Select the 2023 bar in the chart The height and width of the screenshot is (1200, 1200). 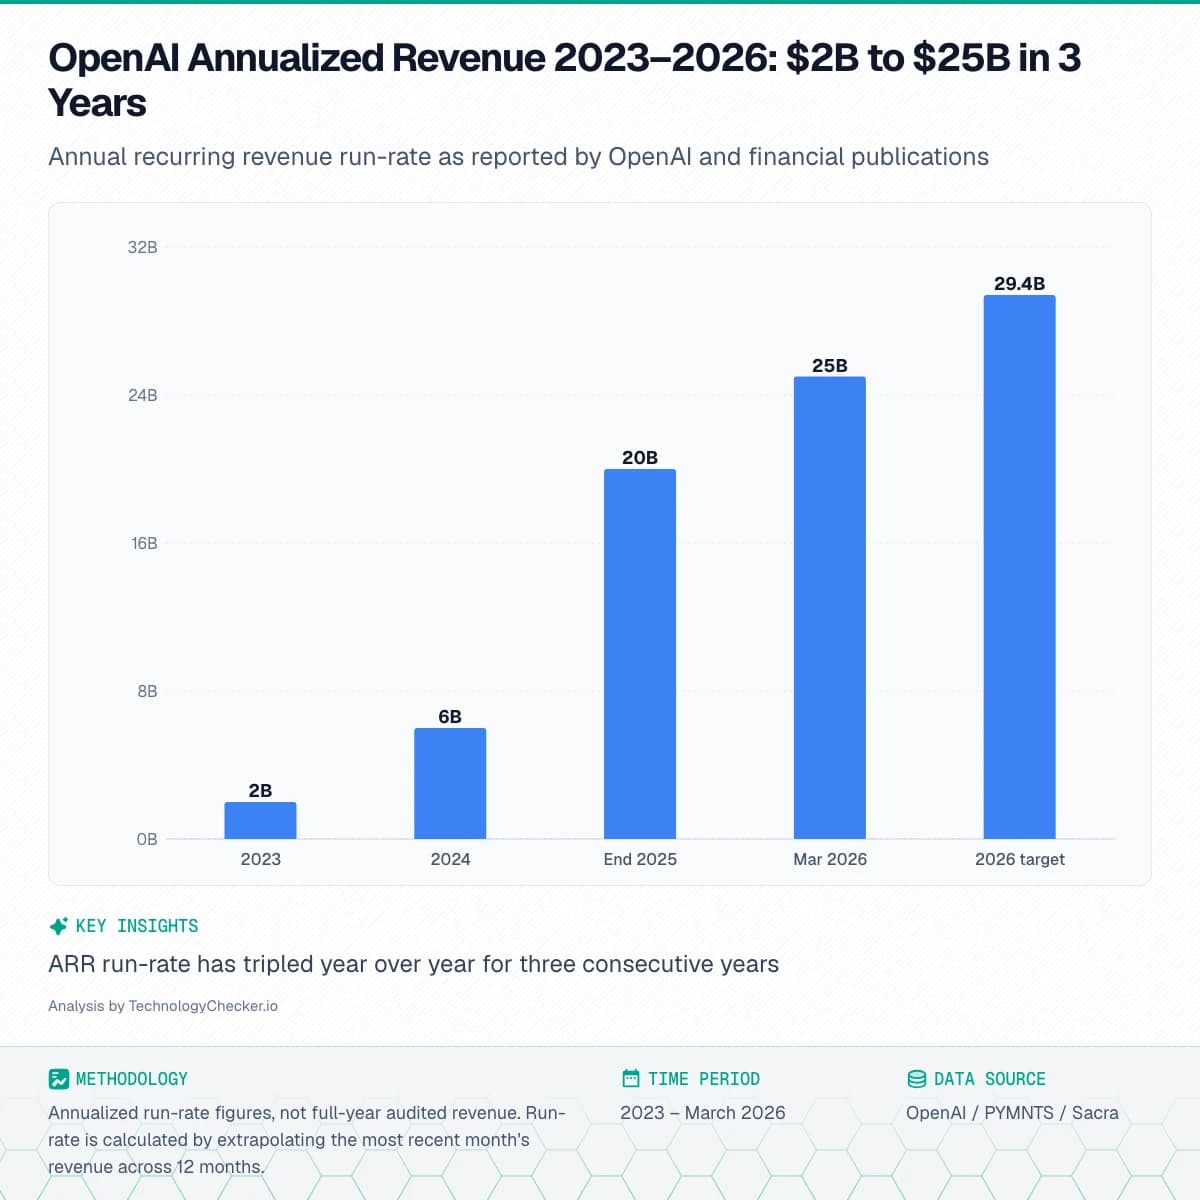[x=260, y=820]
